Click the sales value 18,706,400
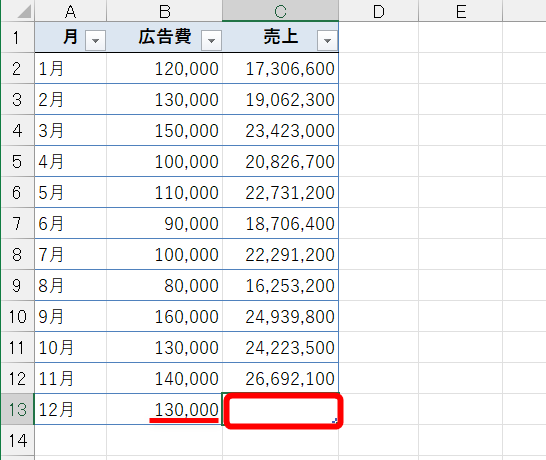The image size is (546, 460). tap(281, 223)
